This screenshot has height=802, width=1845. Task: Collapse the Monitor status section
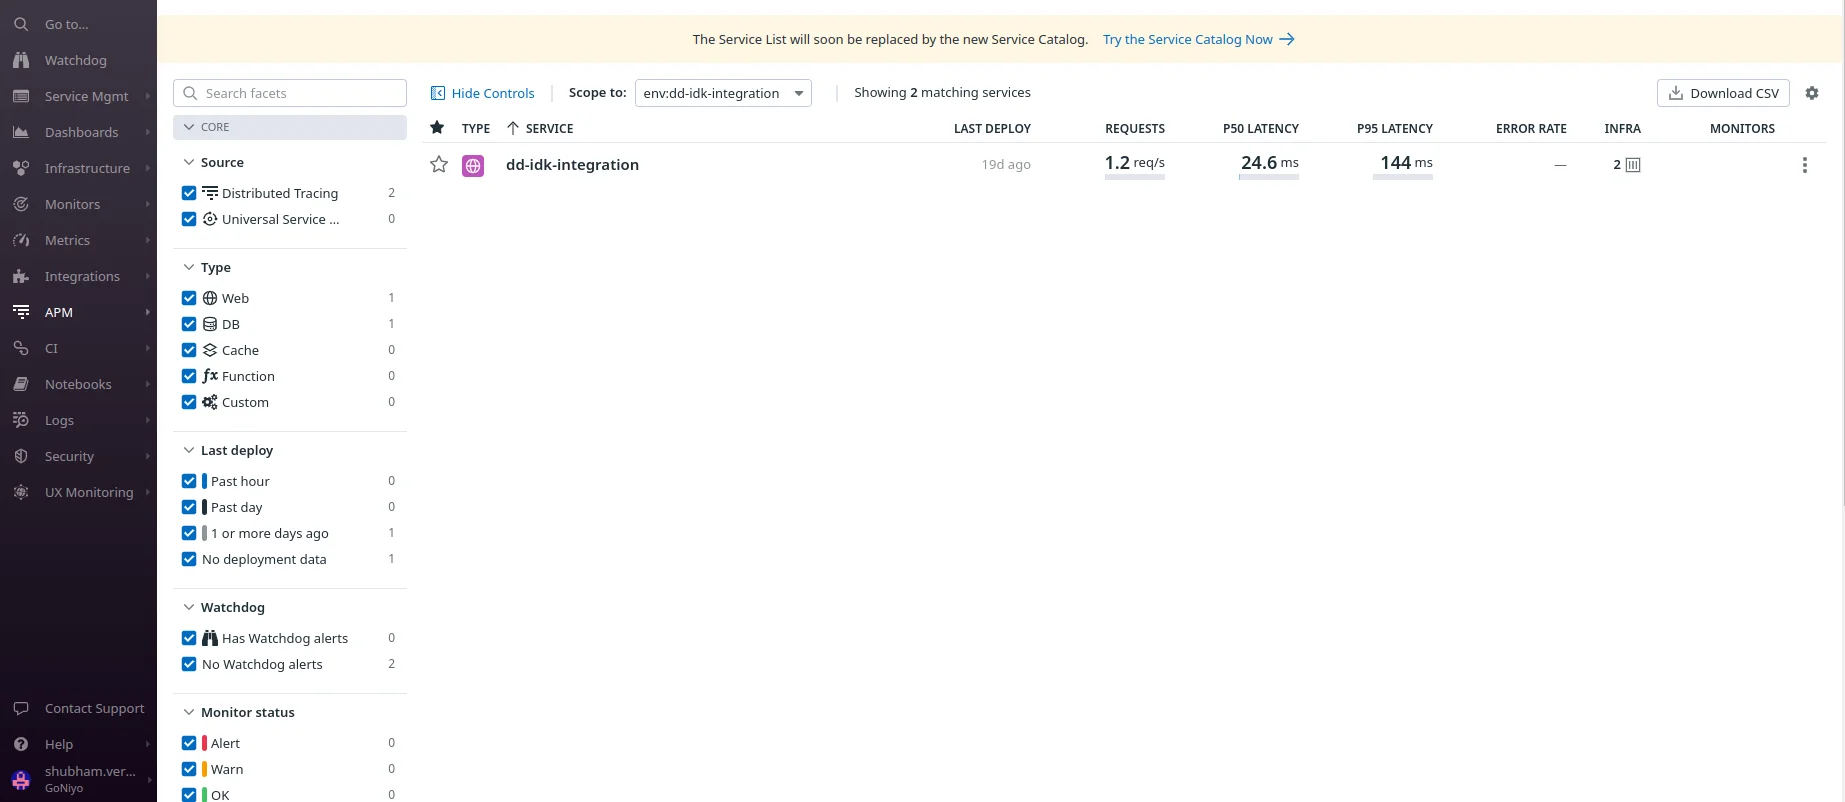tap(189, 712)
